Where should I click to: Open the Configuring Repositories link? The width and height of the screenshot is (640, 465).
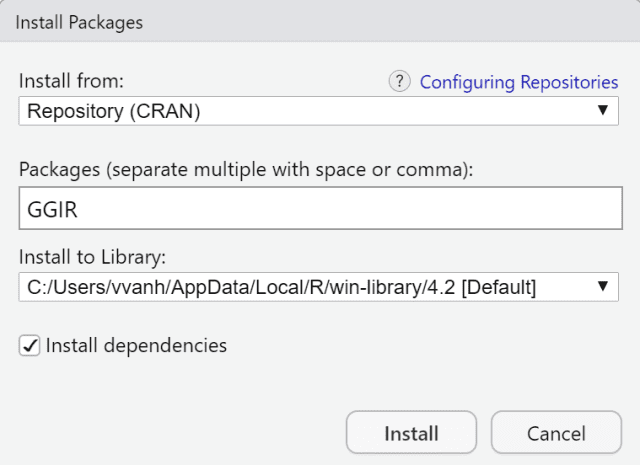click(x=518, y=82)
